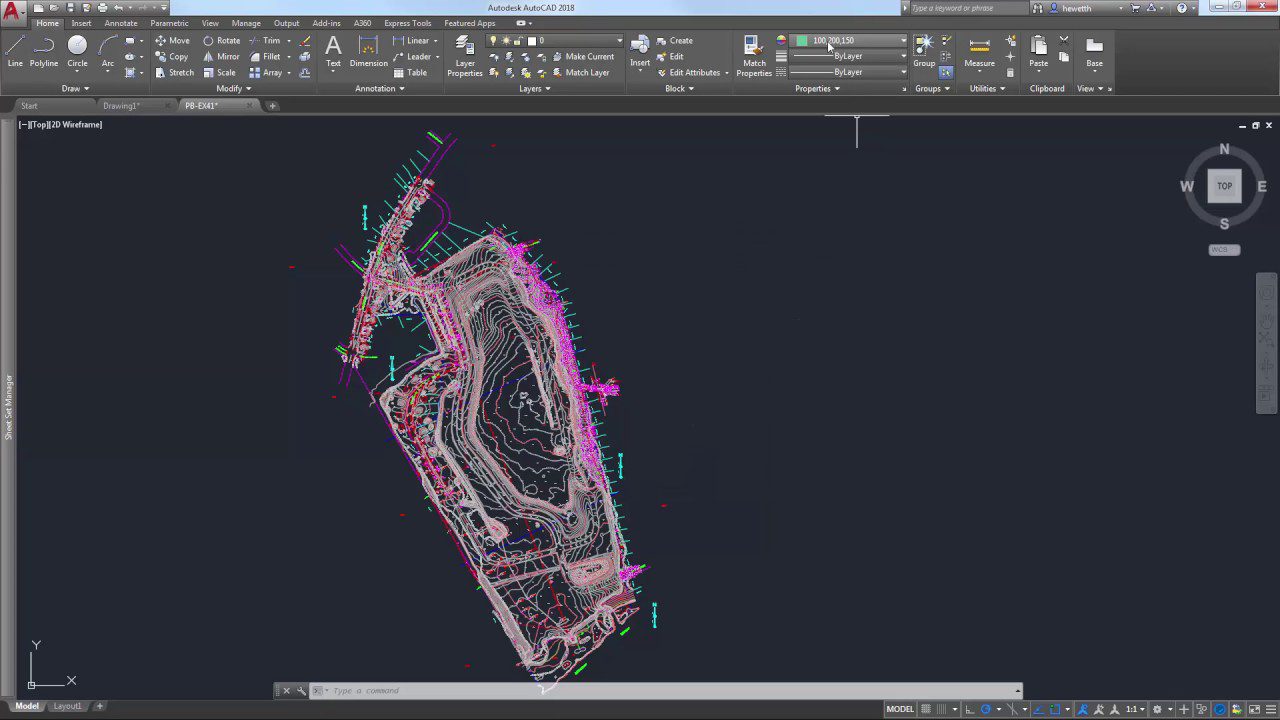Select the Circle tool

(x=77, y=50)
